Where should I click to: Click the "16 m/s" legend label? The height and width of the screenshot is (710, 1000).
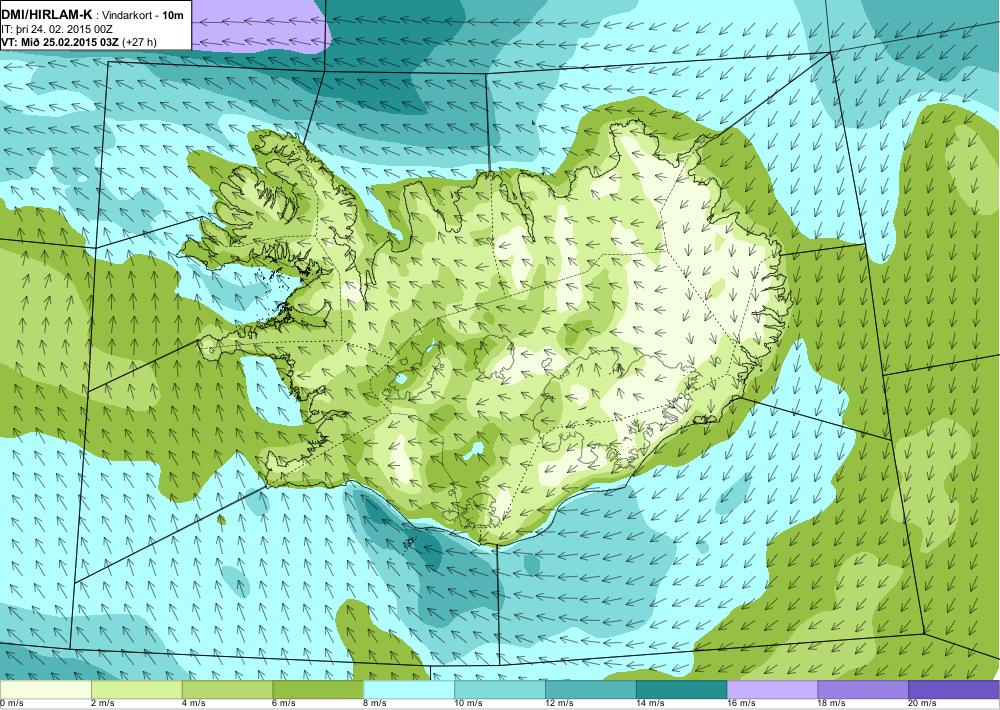coord(742,704)
